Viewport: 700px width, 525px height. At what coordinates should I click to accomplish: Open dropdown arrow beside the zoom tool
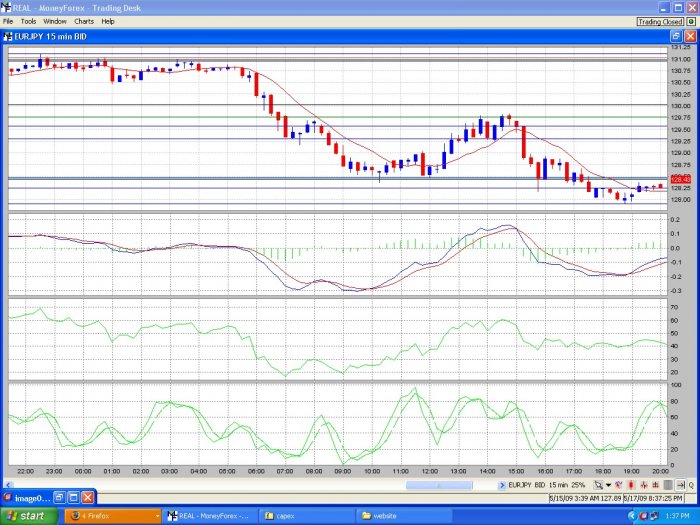608,485
